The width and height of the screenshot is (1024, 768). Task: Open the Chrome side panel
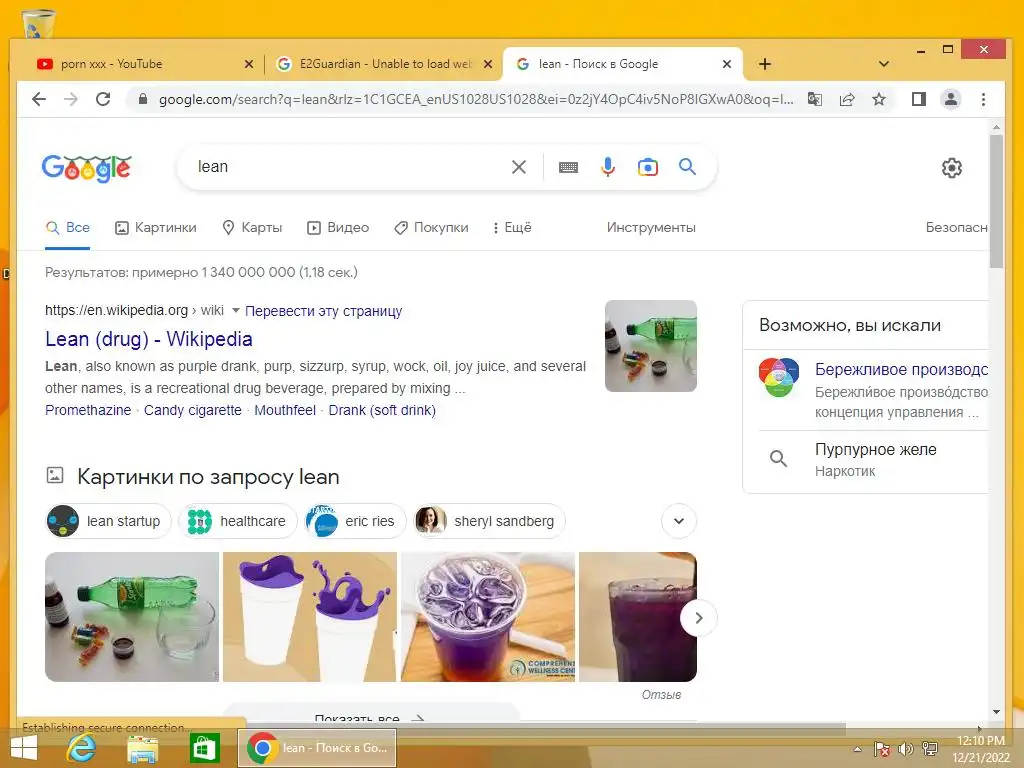[x=919, y=99]
